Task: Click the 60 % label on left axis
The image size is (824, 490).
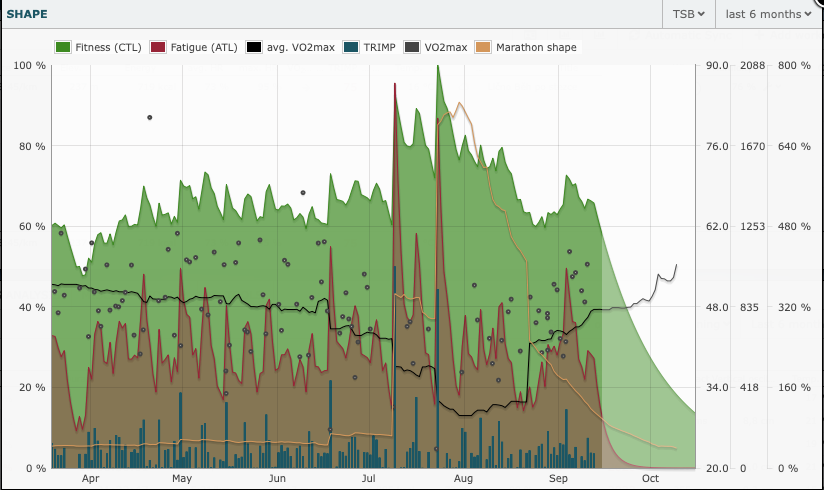Action: (32, 227)
